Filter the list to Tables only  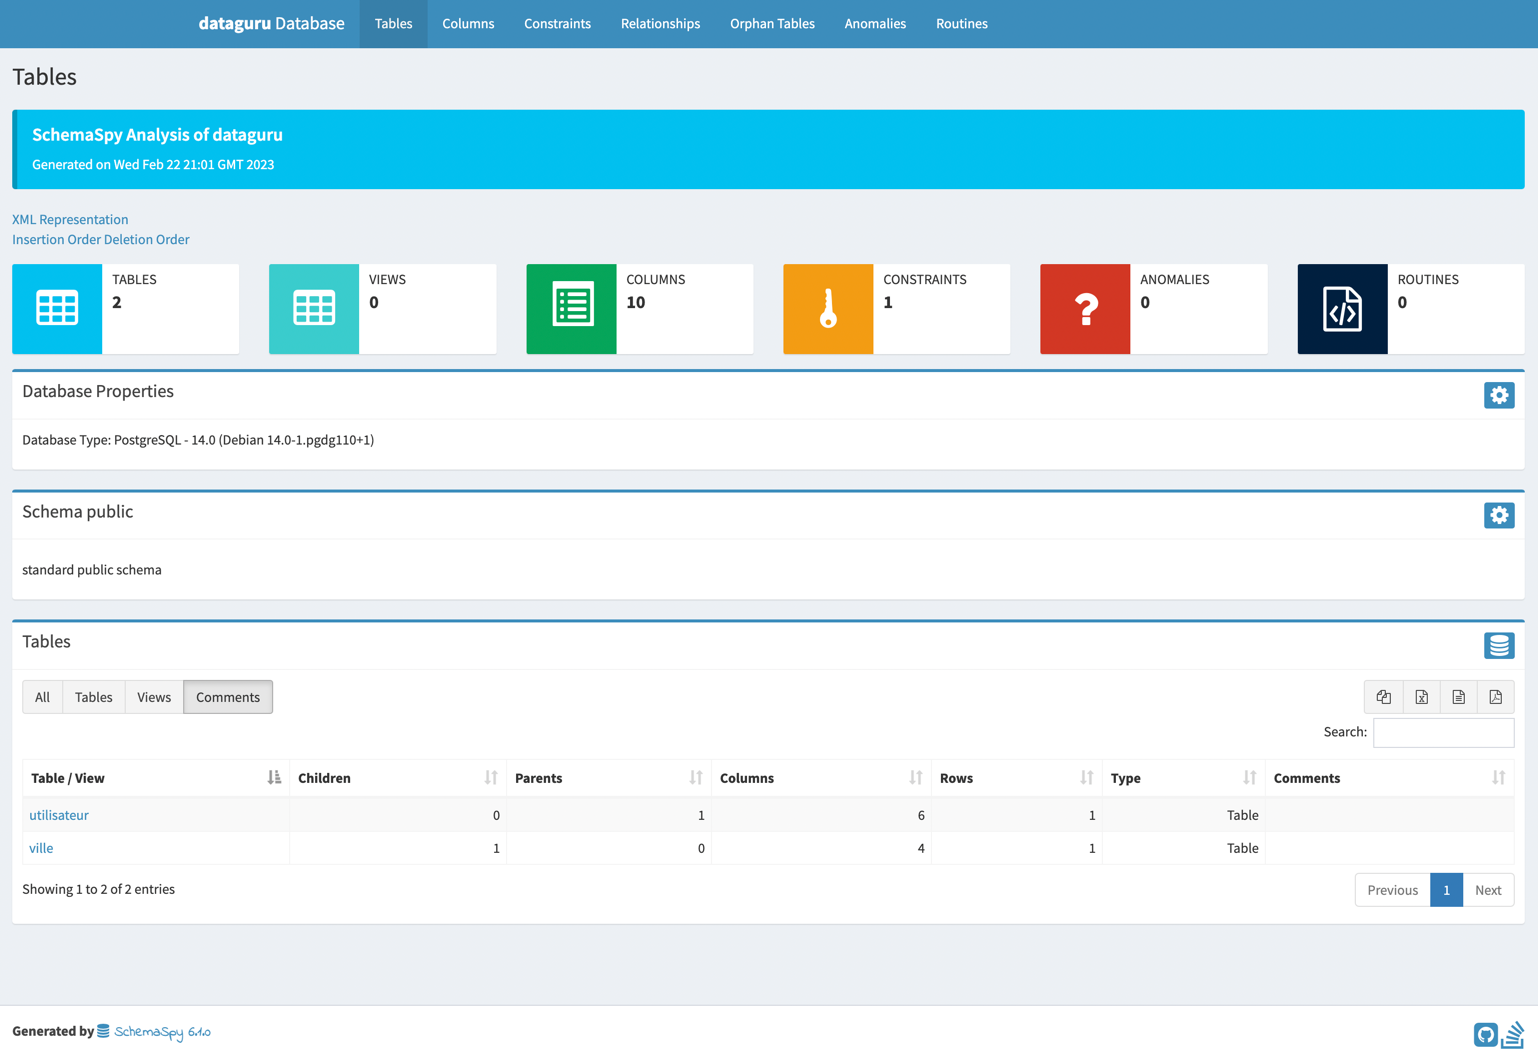click(94, 697)
